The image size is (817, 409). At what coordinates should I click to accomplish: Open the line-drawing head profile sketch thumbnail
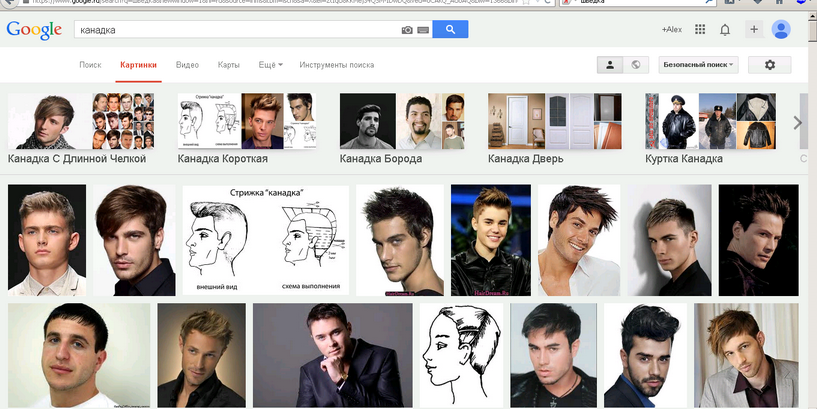[462, 355]
